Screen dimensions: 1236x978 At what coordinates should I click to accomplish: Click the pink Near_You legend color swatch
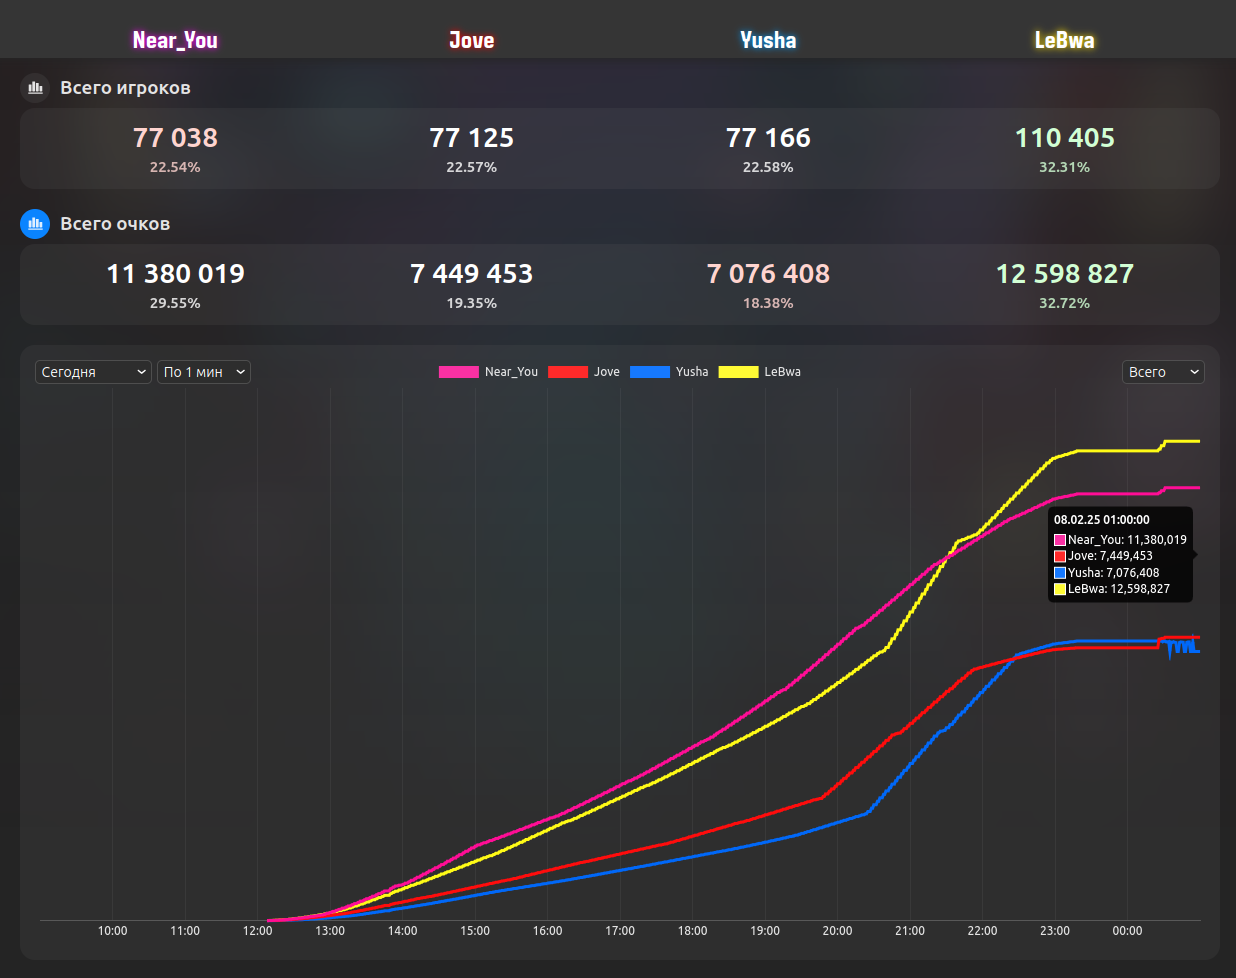click(458, 372)
